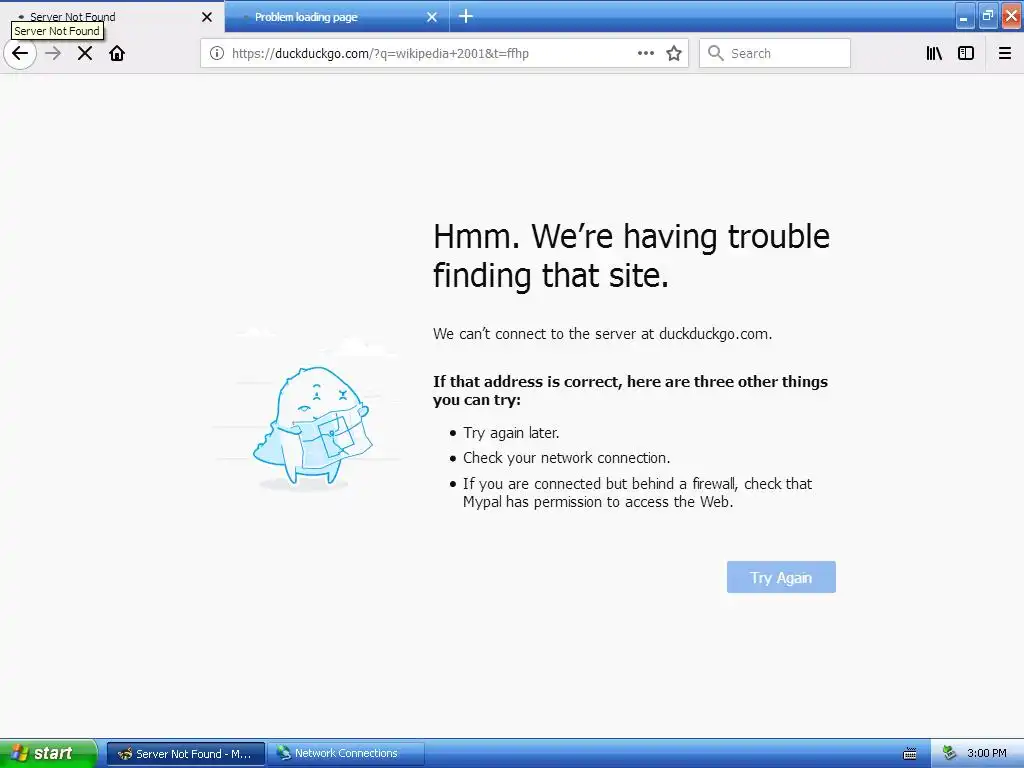Open the home page icon
The width and height of the screenshot is (1024, 768).
(x=117, y=53)
